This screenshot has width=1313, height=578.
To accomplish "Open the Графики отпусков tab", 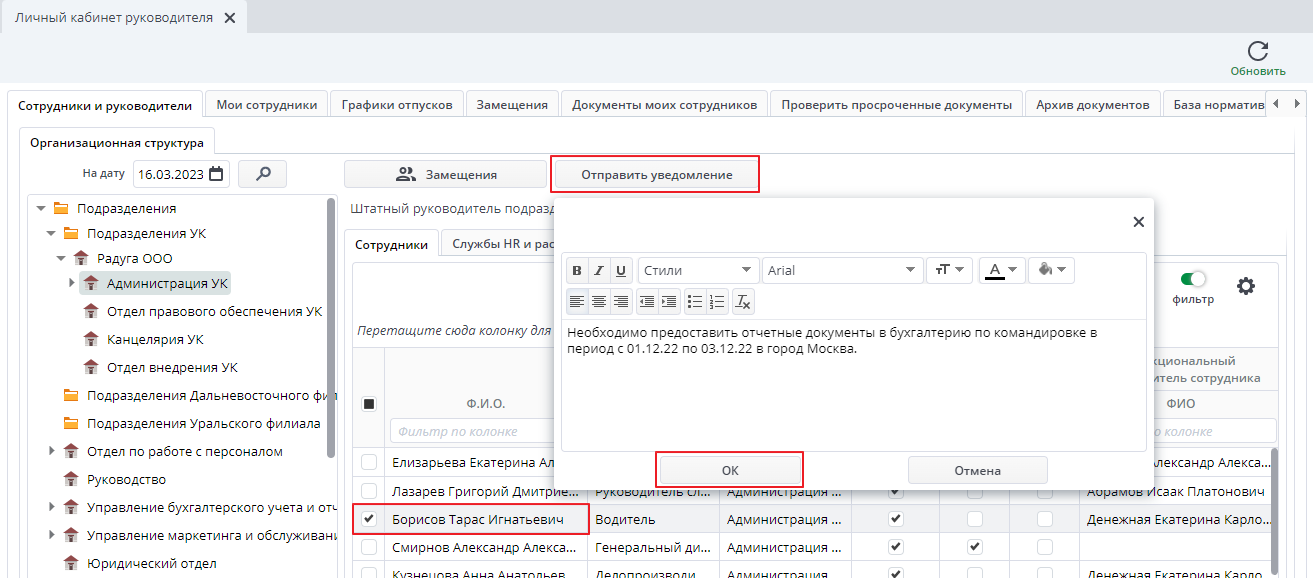I will [x=397, y=105].
